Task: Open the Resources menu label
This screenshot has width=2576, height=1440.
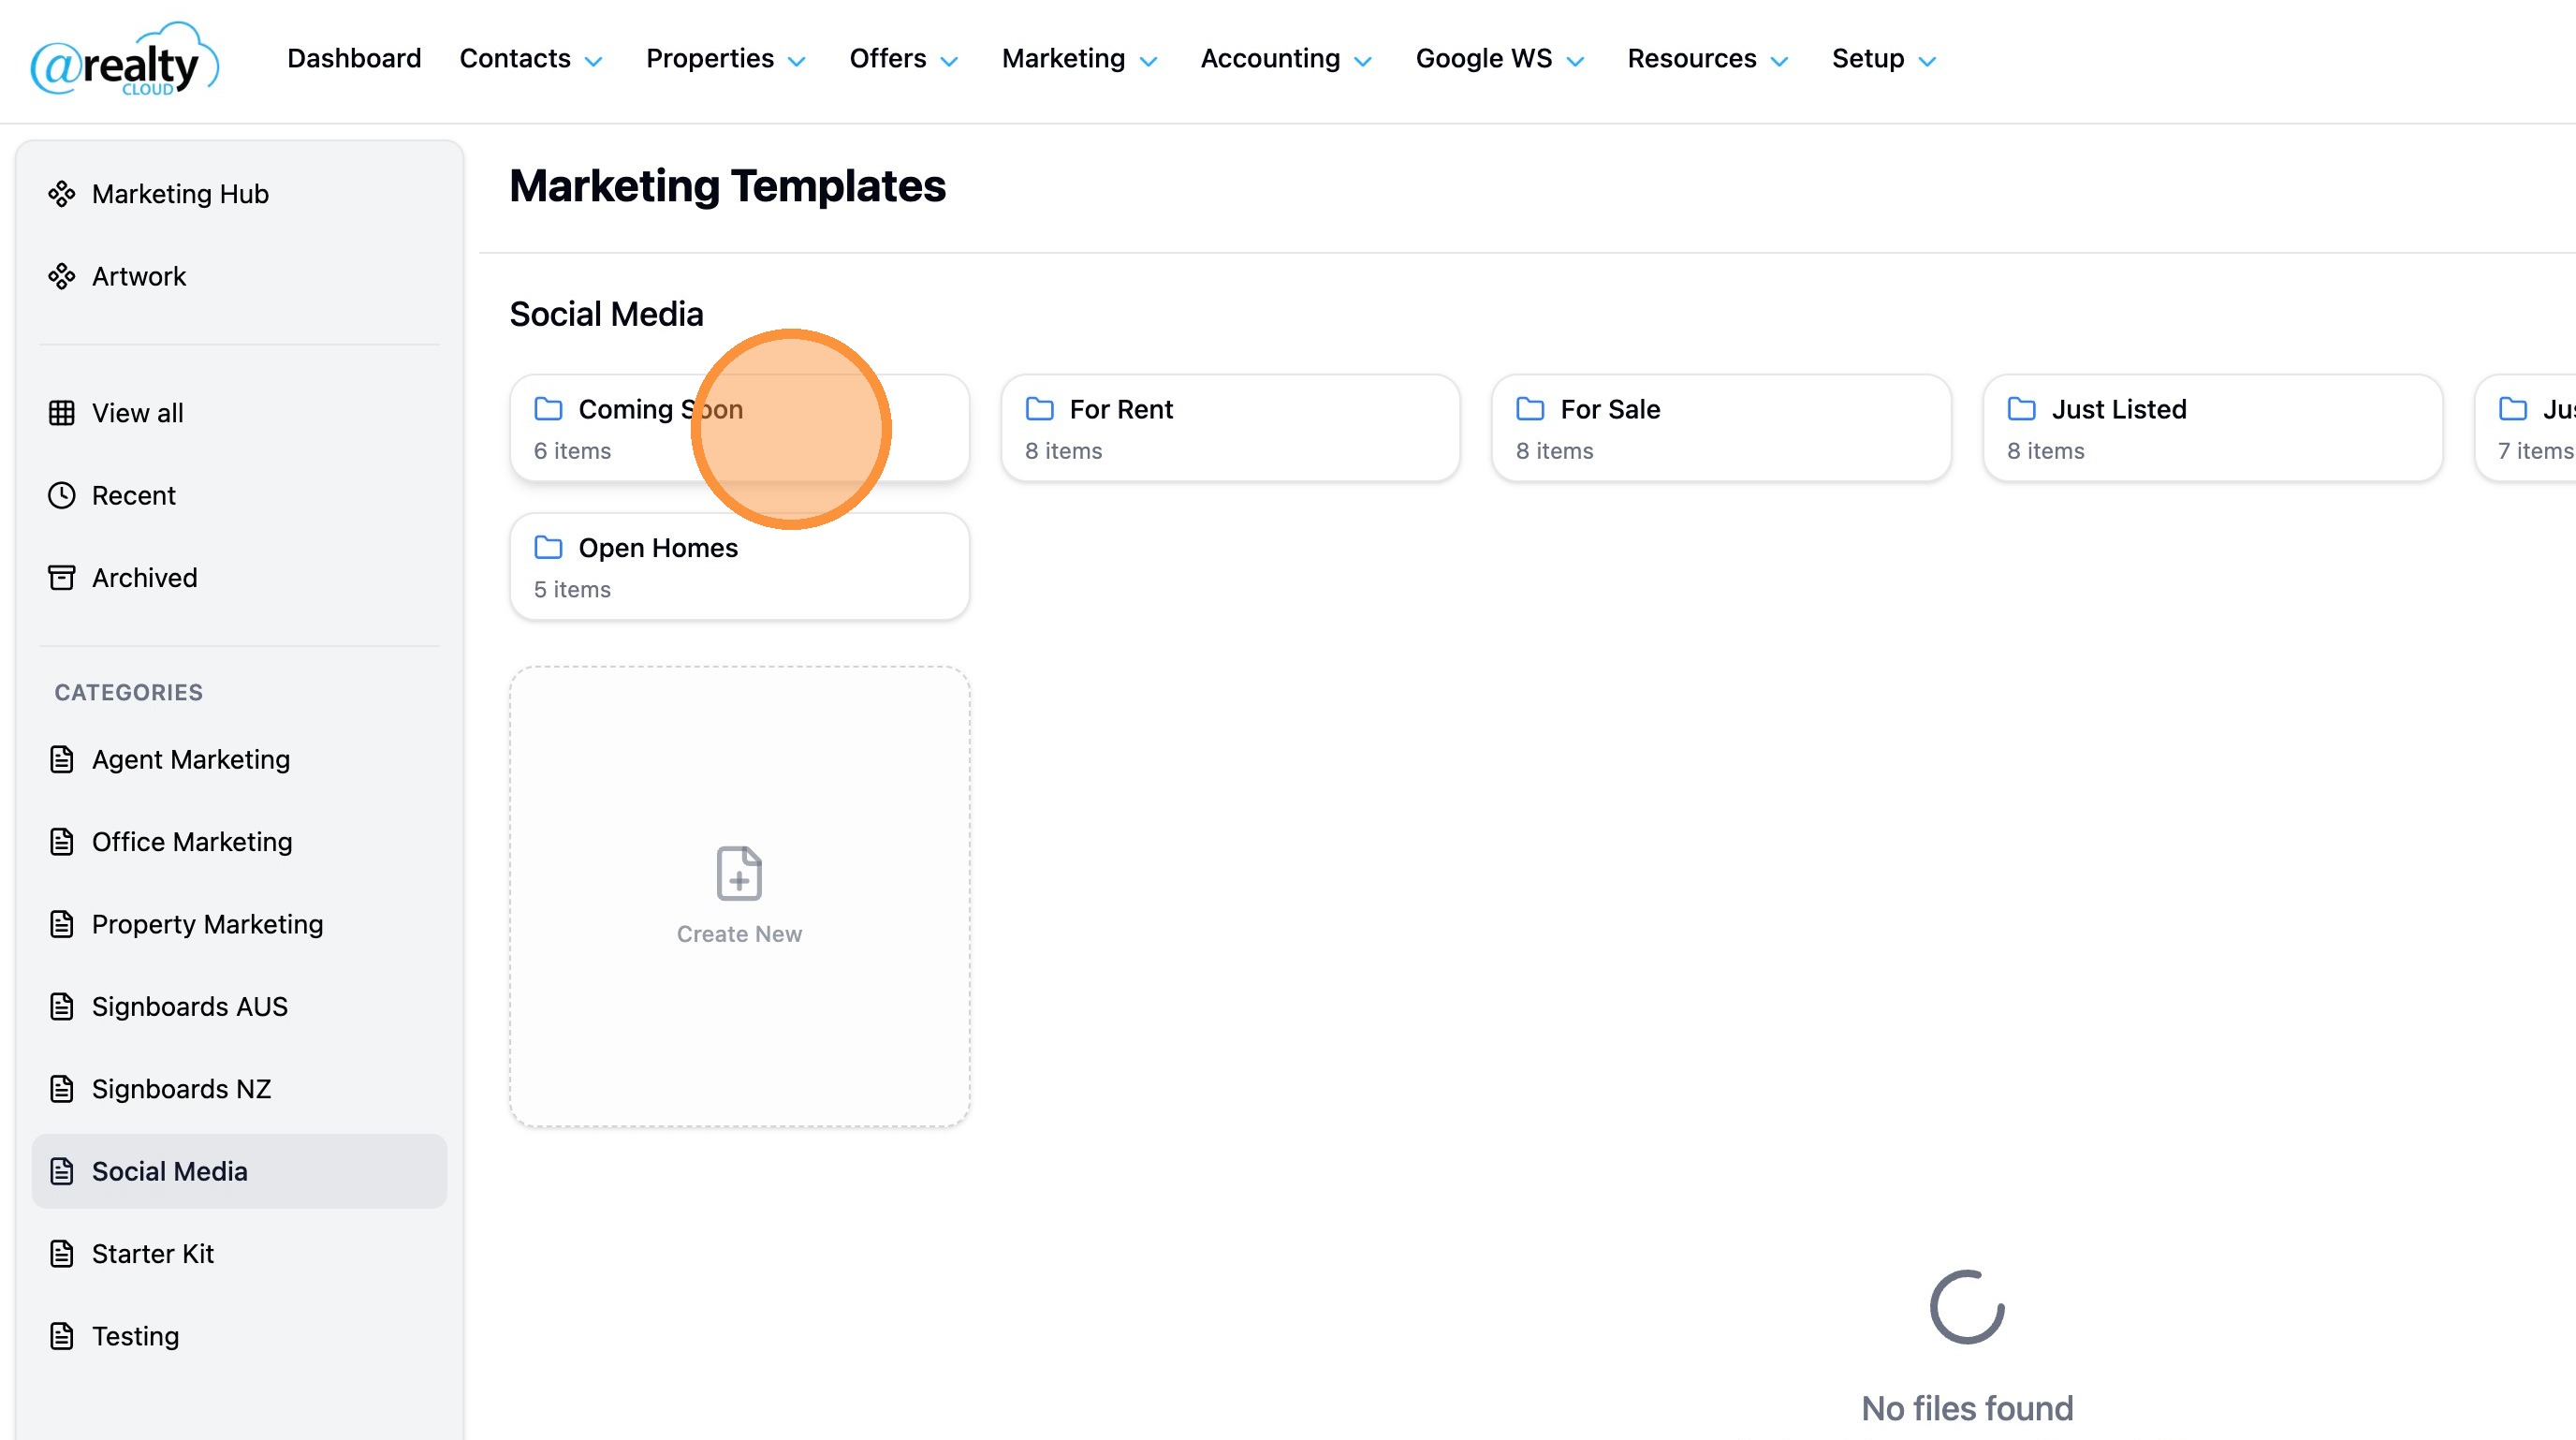Action: (1692, 59)
